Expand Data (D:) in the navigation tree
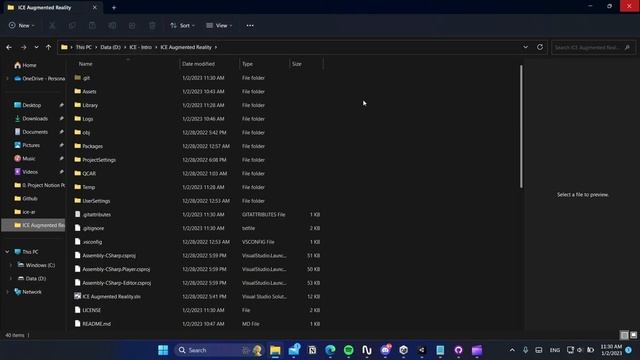This screenshot has width=640, height=360. coord(11,279)
